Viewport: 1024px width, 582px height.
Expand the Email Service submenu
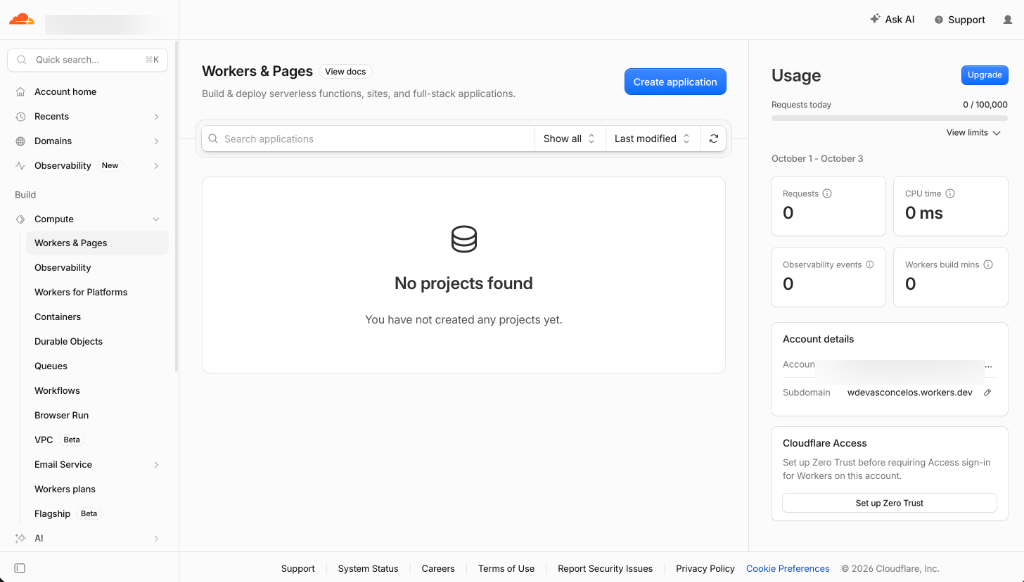(x=156, y=465)
